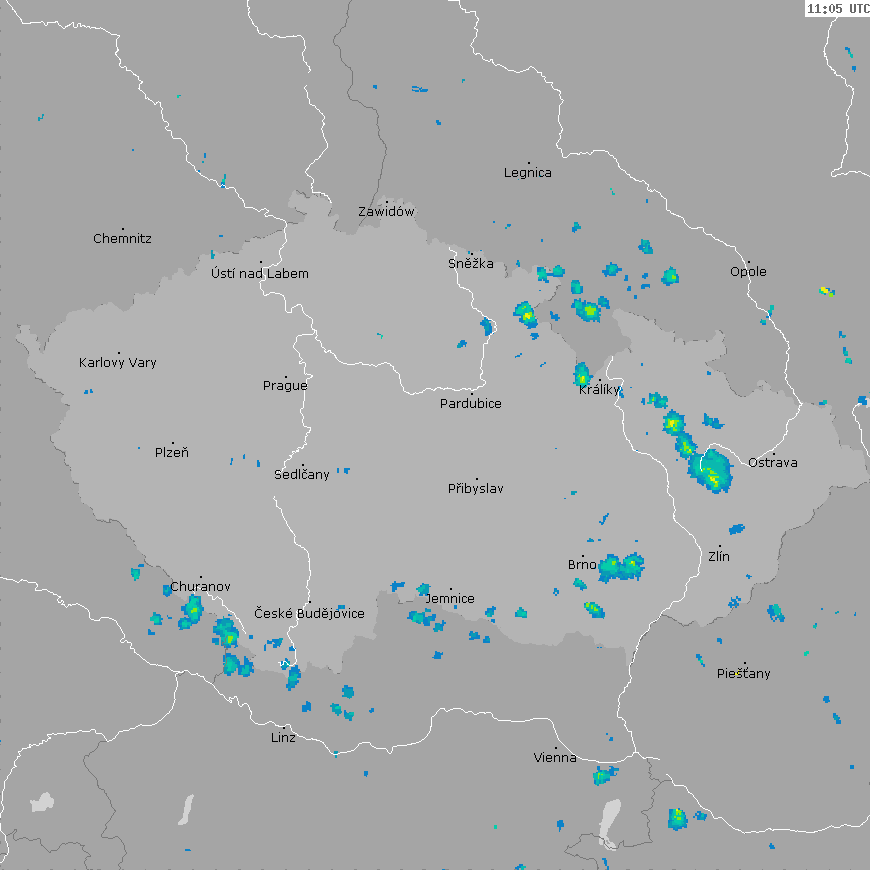Viewport: 870px width, 870px height.
Task: Click the Legnica city label
Action: point(528,173)
